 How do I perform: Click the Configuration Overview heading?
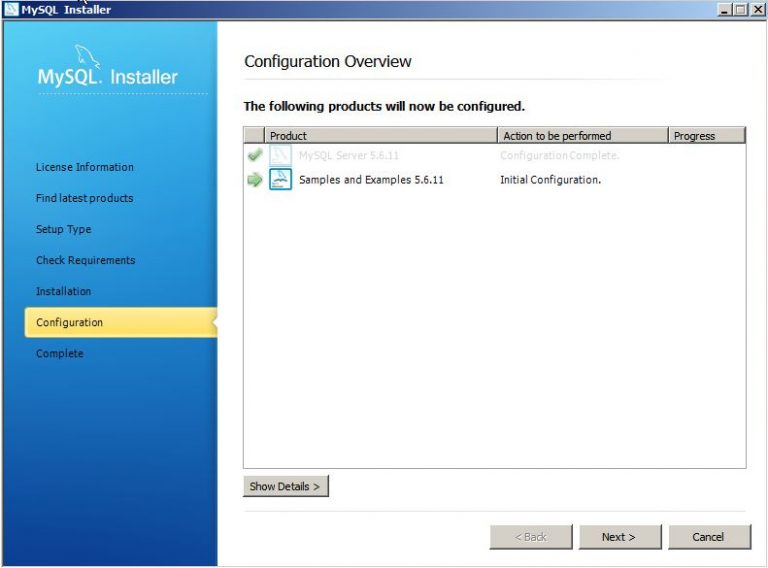coord(328,62)
